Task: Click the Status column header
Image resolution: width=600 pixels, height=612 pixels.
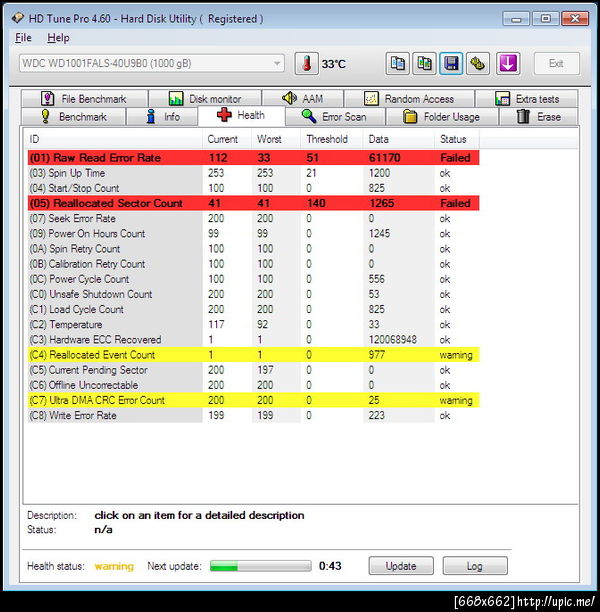Action: (457, 139)
